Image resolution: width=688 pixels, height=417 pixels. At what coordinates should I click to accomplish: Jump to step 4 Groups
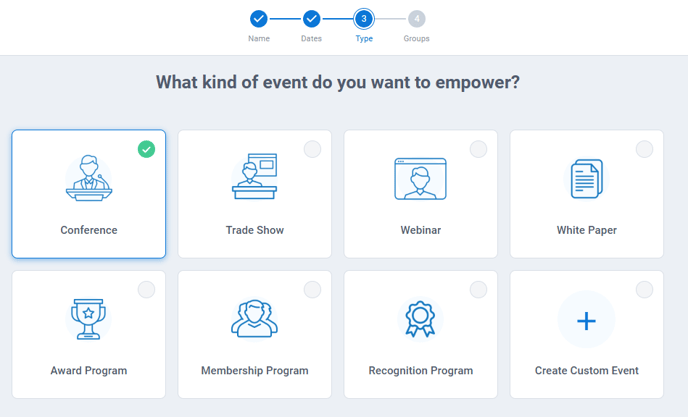[417, 19]
